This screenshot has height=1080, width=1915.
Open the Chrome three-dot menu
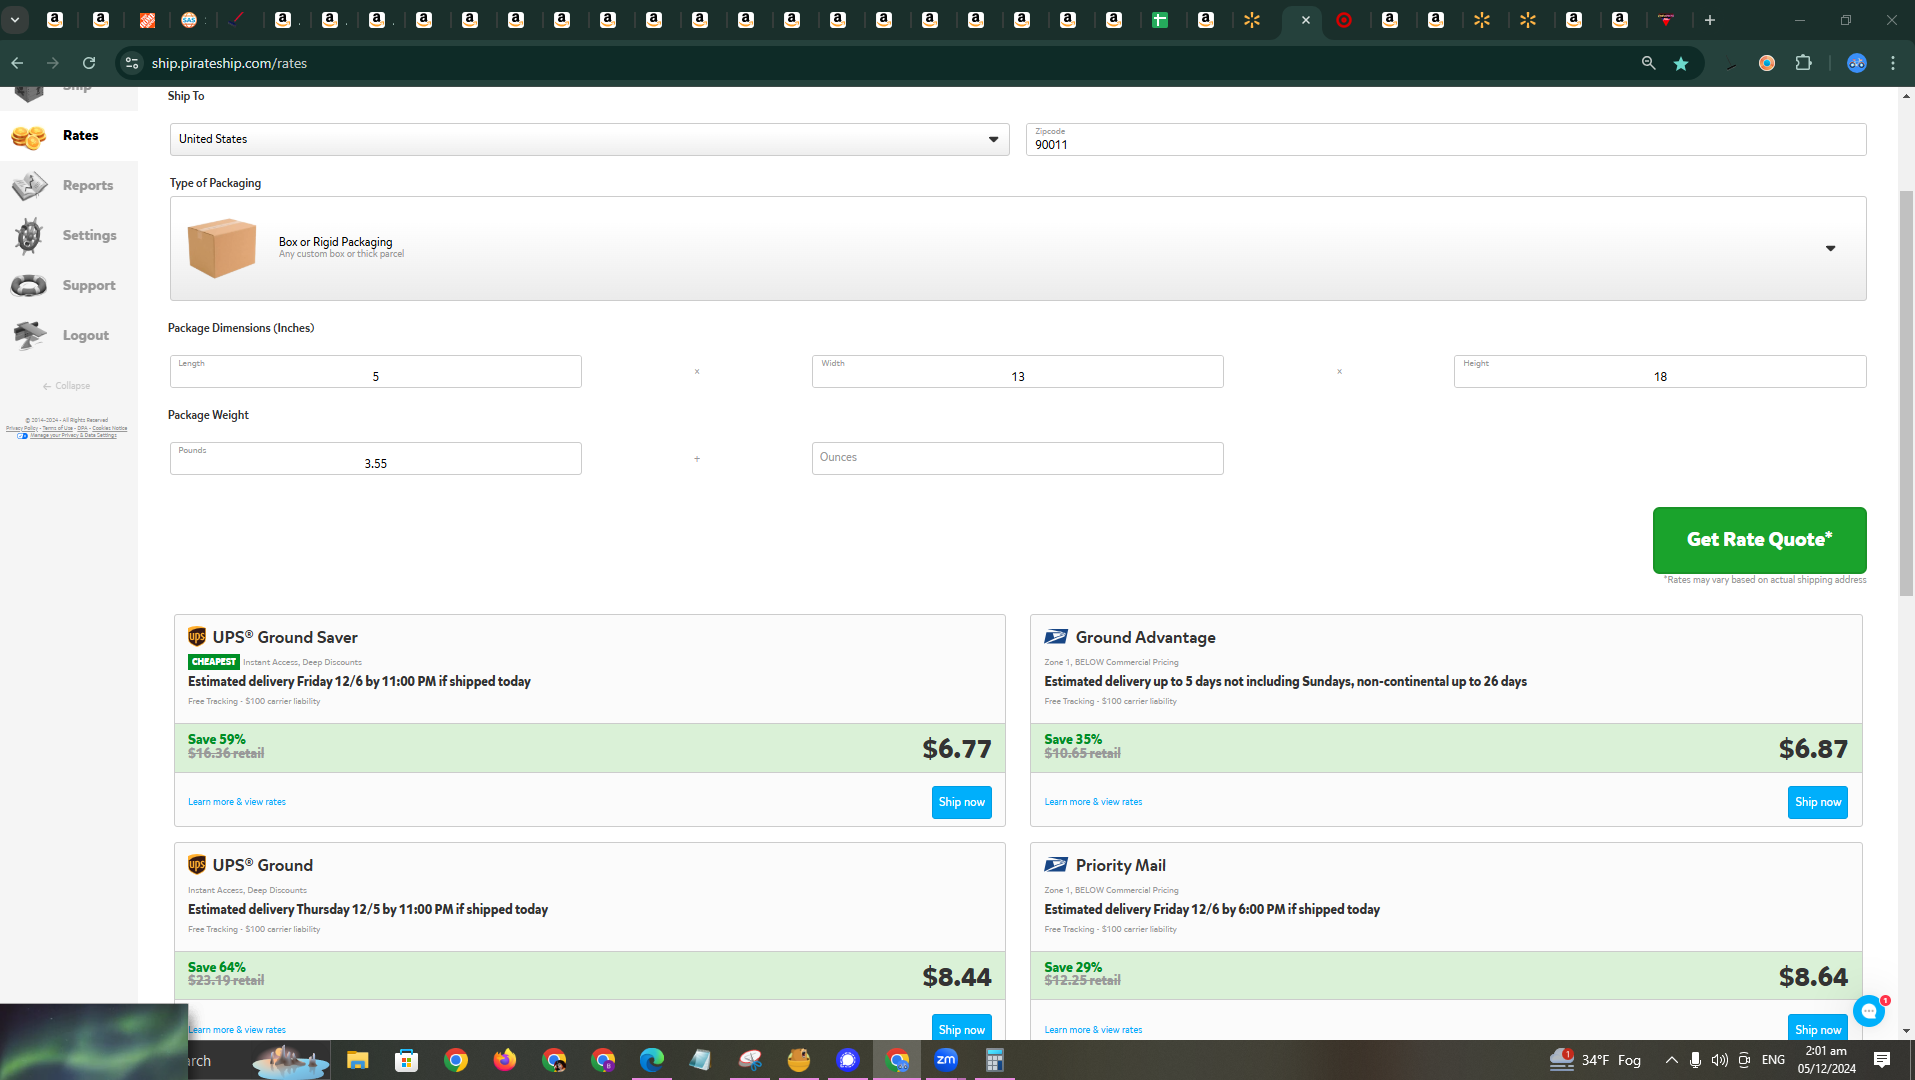click(x=1893, y=63)
